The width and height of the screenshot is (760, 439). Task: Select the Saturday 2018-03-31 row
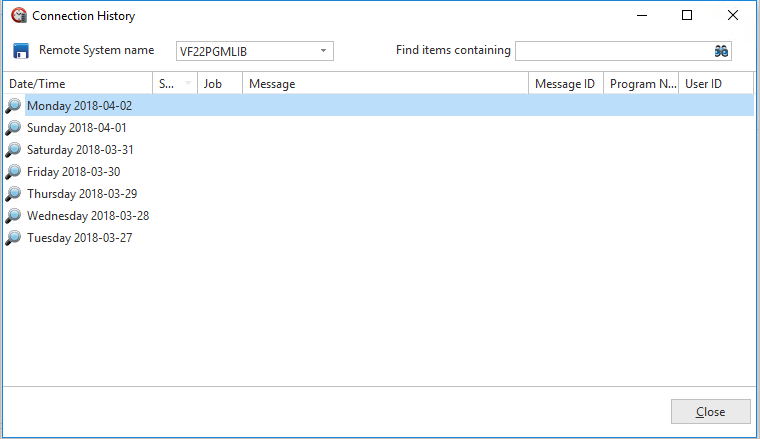[379, 150]
